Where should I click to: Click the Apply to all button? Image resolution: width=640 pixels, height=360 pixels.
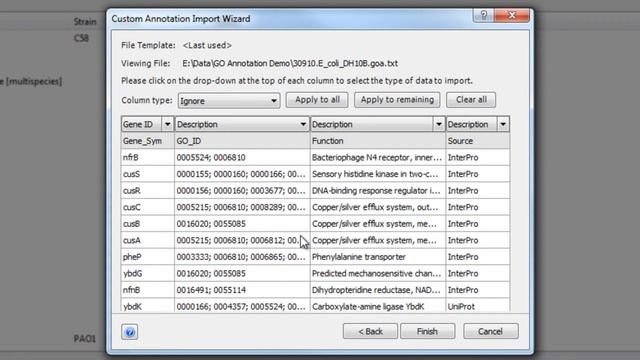click(317, 100)
